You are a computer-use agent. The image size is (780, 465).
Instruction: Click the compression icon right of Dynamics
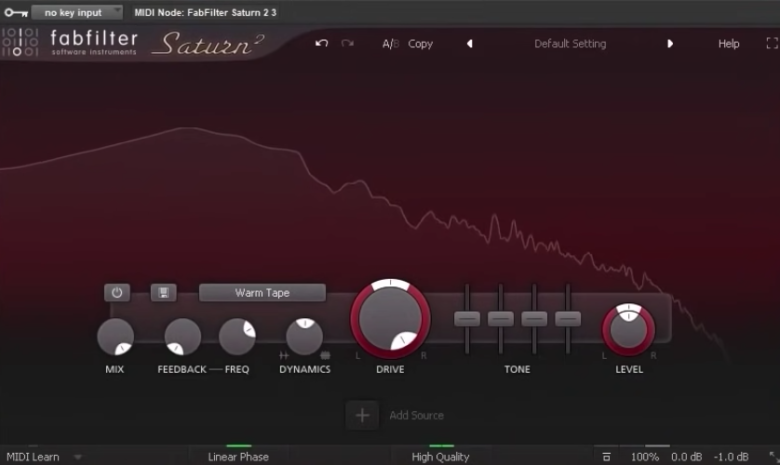(325, 355)
